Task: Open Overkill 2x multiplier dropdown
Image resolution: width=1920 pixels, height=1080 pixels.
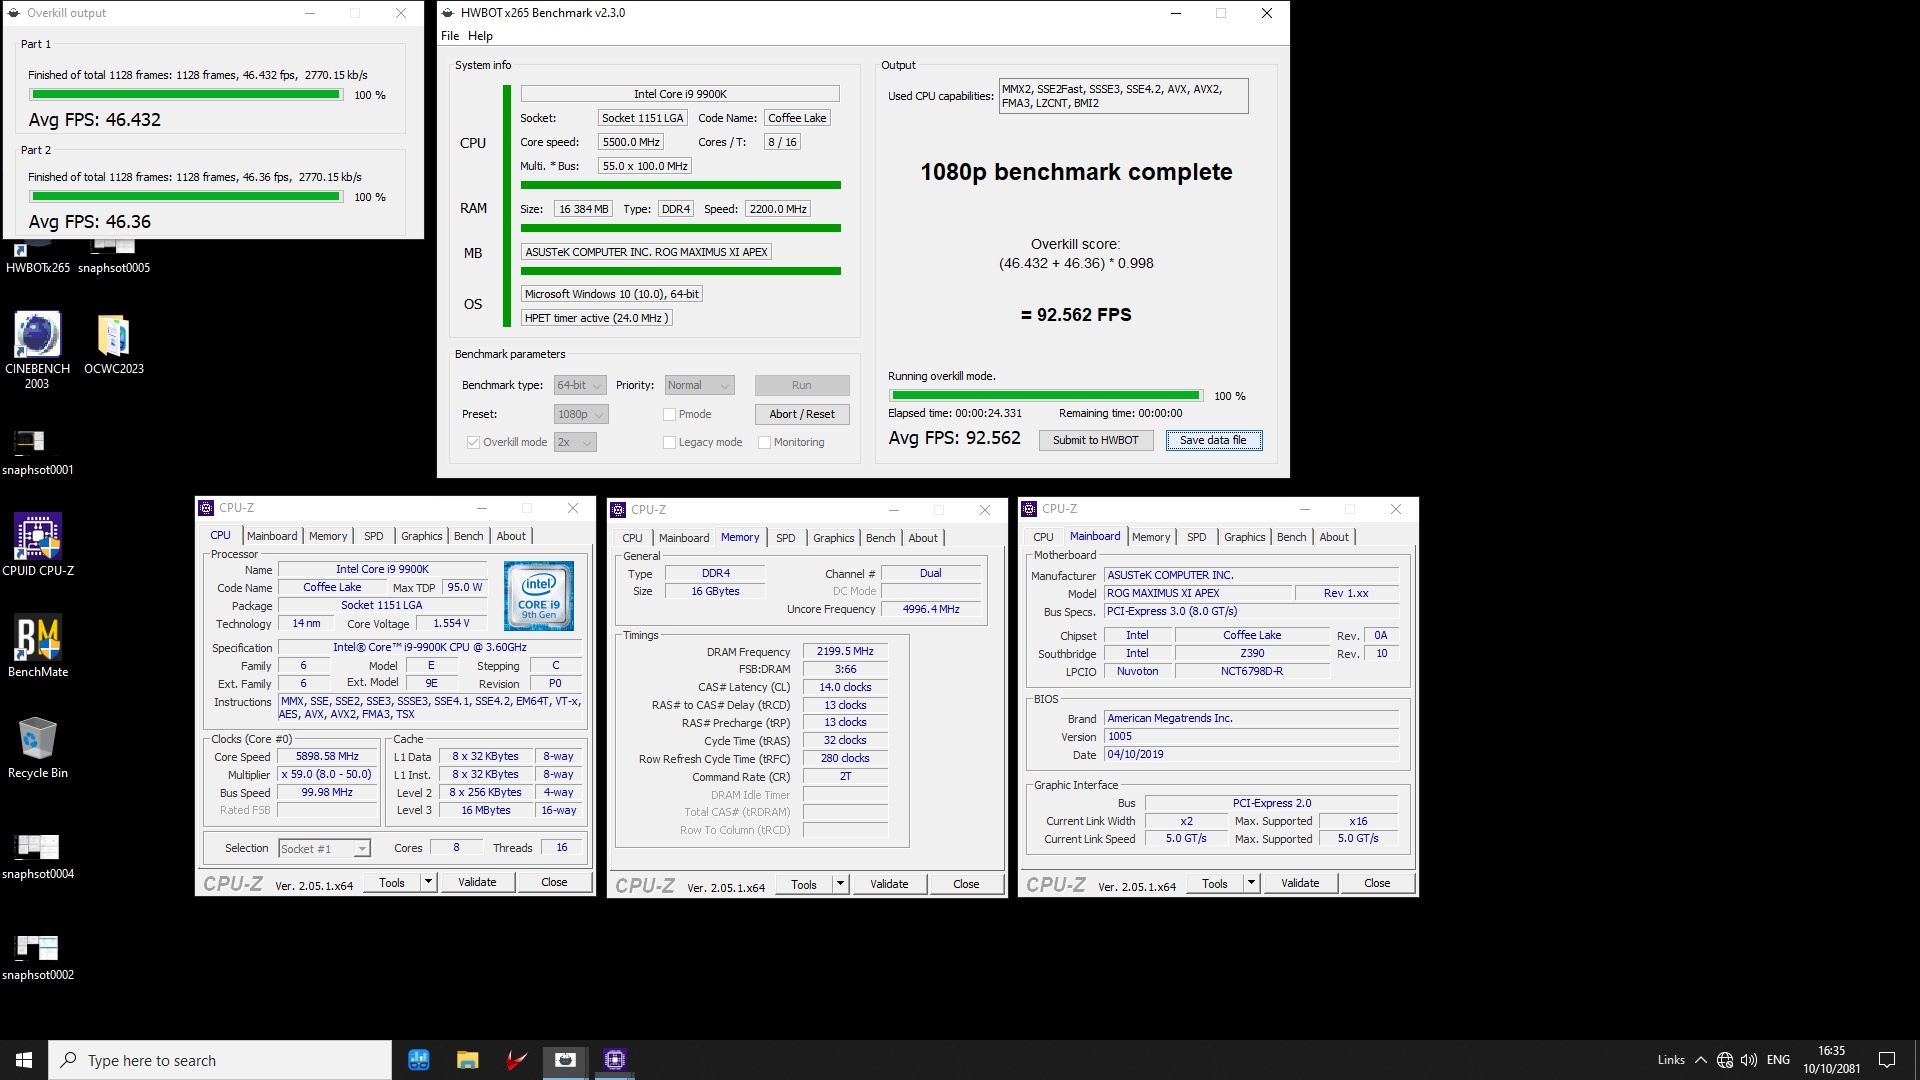Action: (x=575, y=442)
